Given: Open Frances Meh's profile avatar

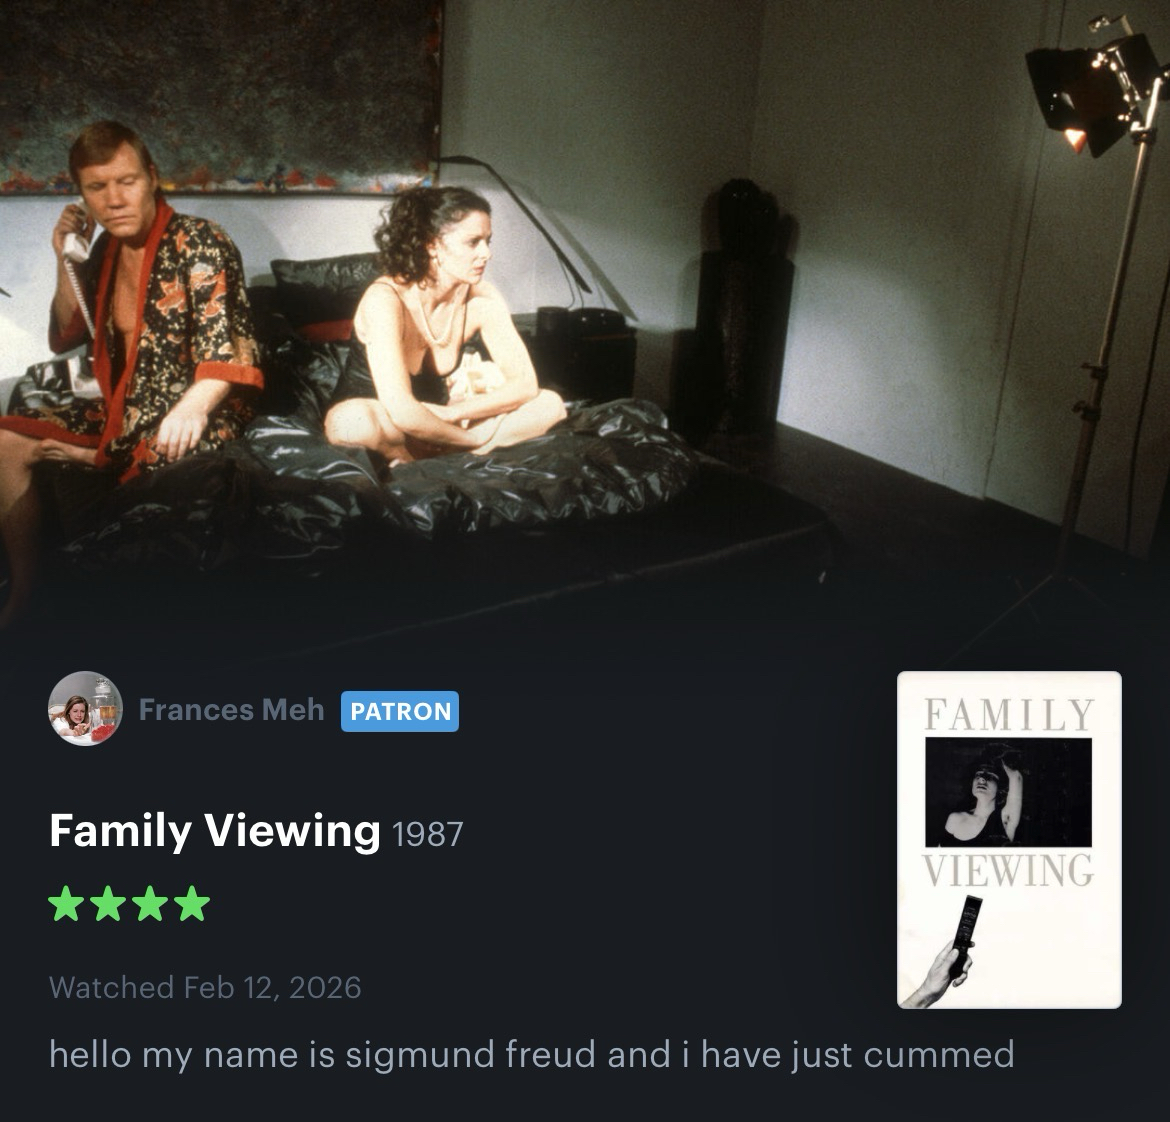Looking at the screenshot, I should [85, 709].
